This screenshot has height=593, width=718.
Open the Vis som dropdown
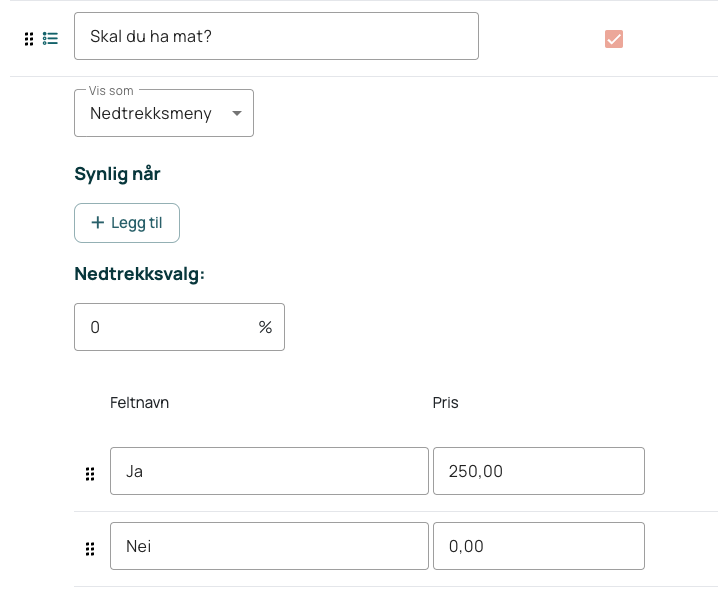point(164,113)
